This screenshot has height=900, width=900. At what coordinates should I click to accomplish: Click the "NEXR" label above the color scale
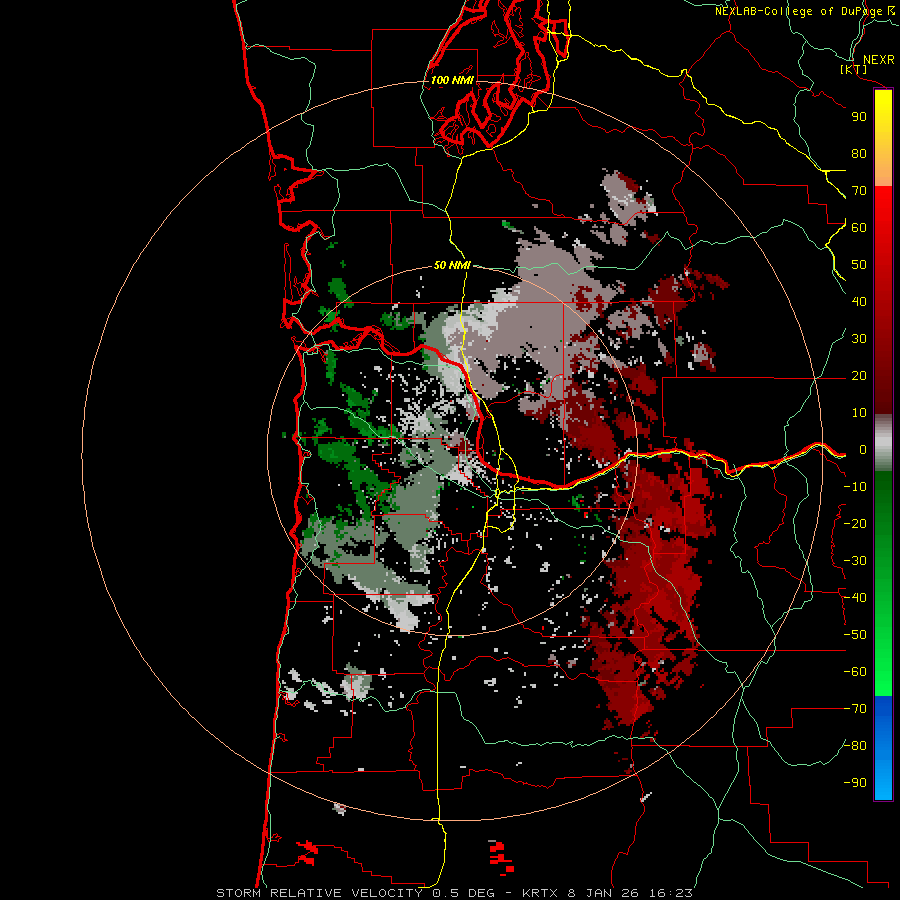pos(878,60)
